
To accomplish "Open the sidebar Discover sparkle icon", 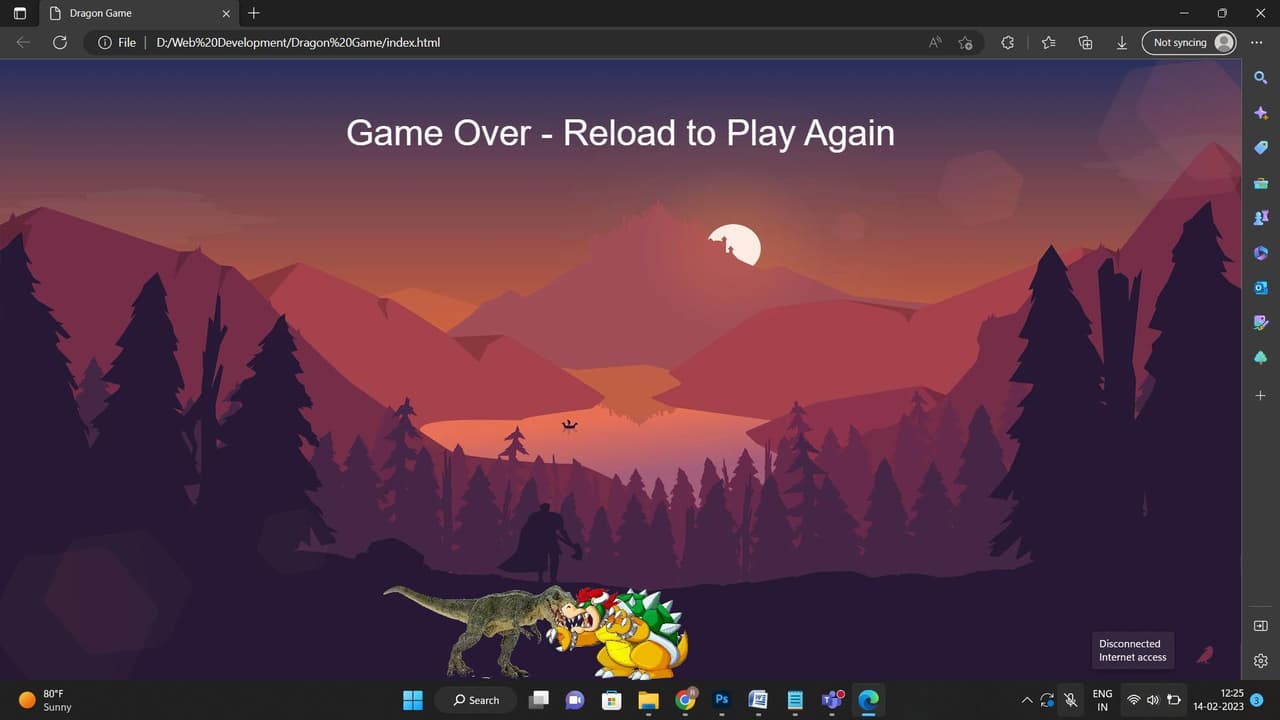I will [1261, 113].
